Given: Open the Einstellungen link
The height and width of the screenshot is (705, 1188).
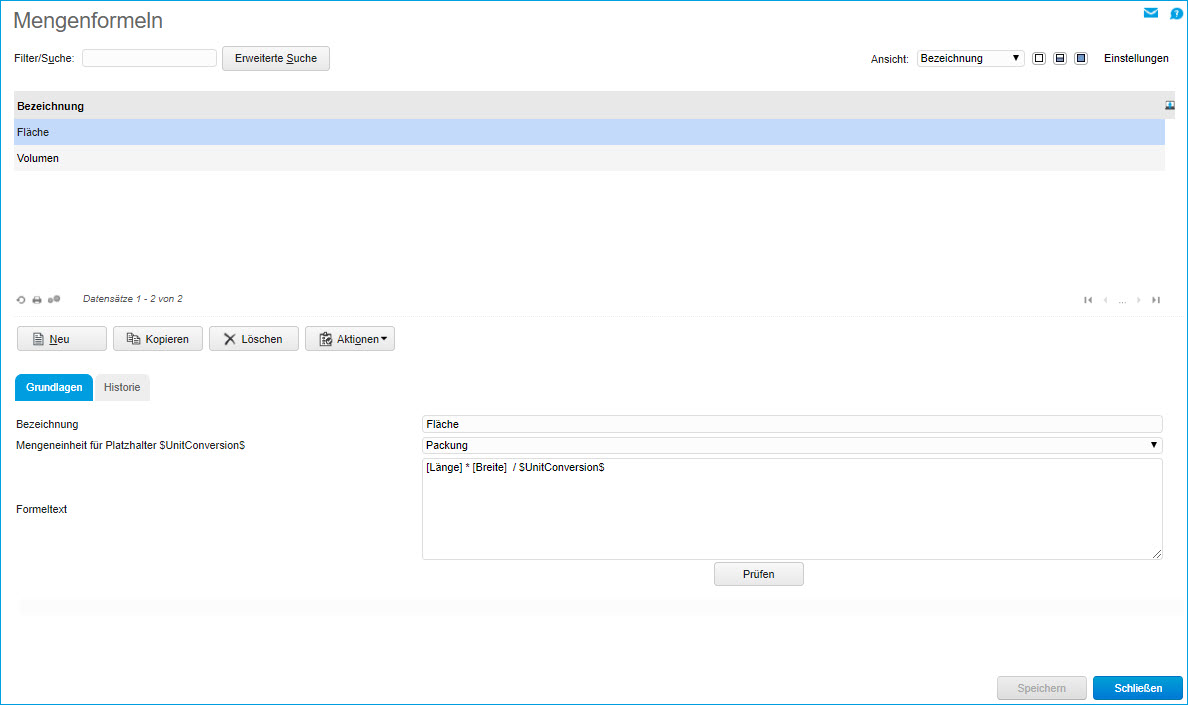Looking at the screenshot, I should click(x=1136, y=59).
